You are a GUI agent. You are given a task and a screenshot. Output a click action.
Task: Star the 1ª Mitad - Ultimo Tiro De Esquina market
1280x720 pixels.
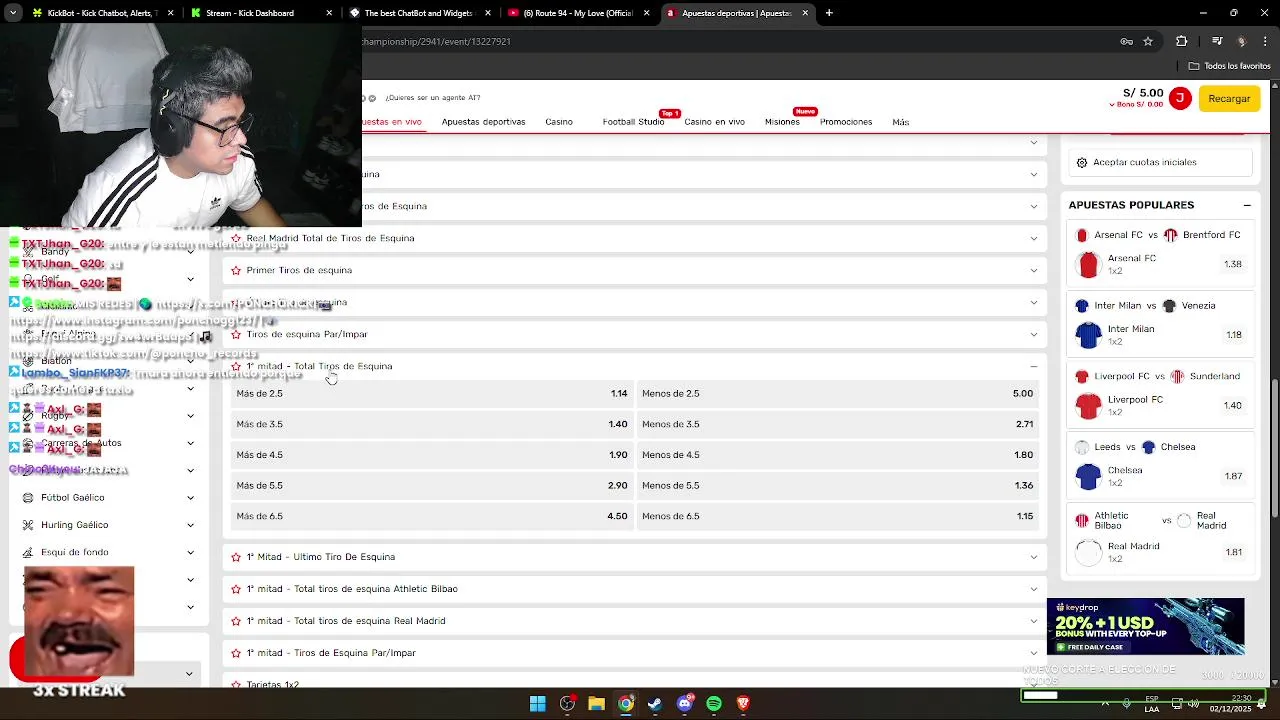coord(236,557)
